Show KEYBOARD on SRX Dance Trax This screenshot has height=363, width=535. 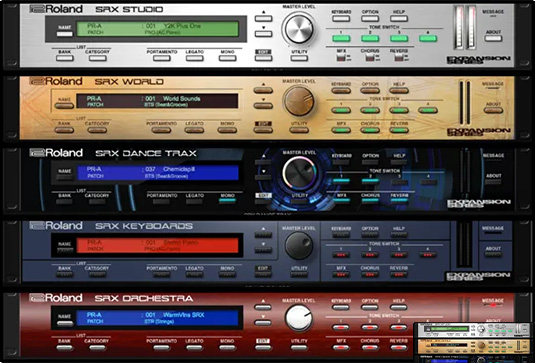(341, 162)
